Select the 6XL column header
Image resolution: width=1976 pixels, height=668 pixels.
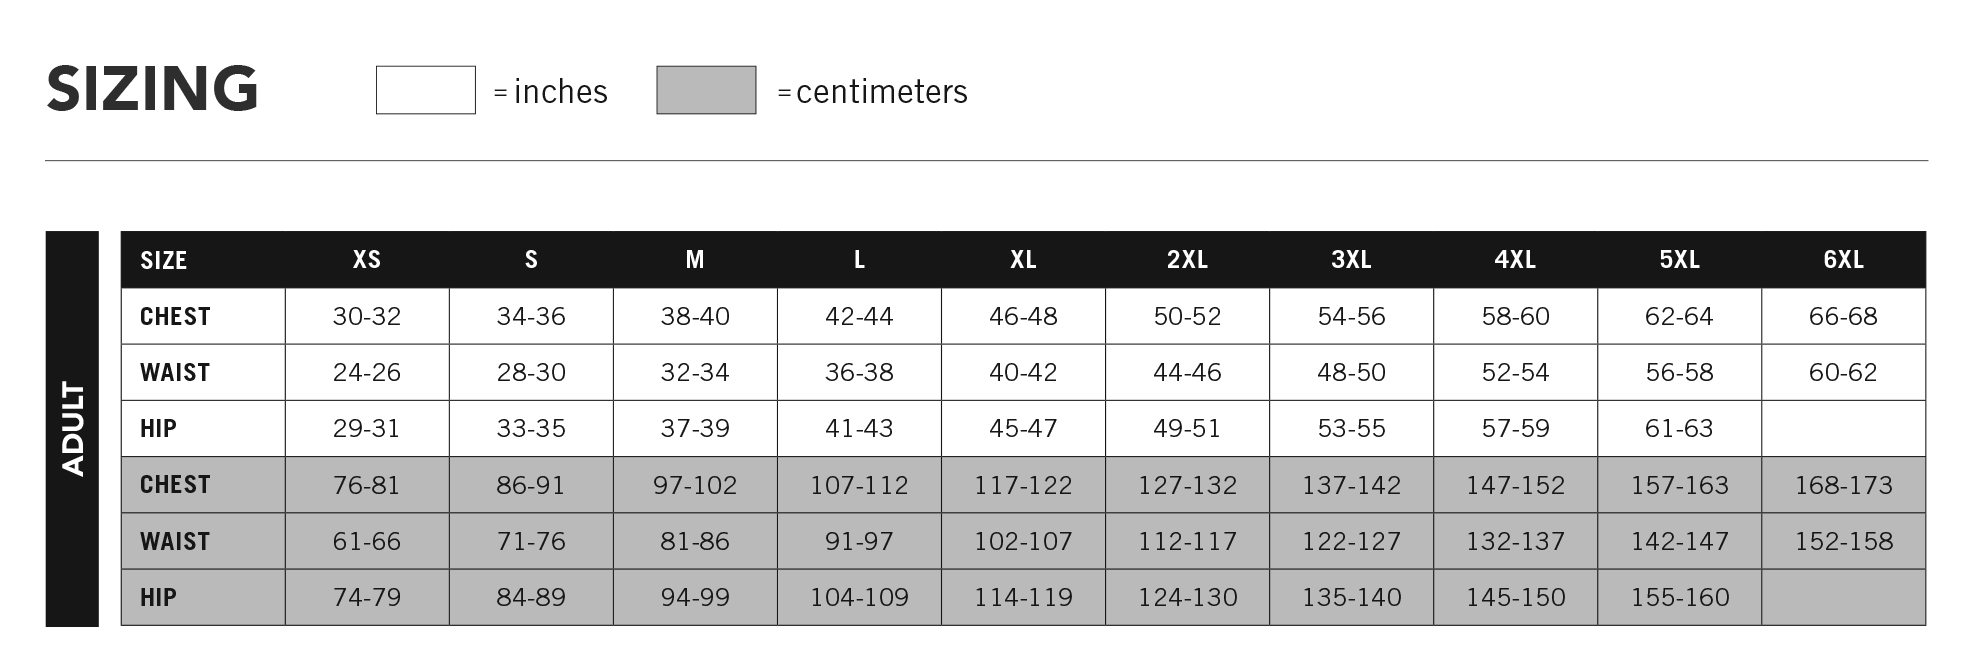point(1843,260)
